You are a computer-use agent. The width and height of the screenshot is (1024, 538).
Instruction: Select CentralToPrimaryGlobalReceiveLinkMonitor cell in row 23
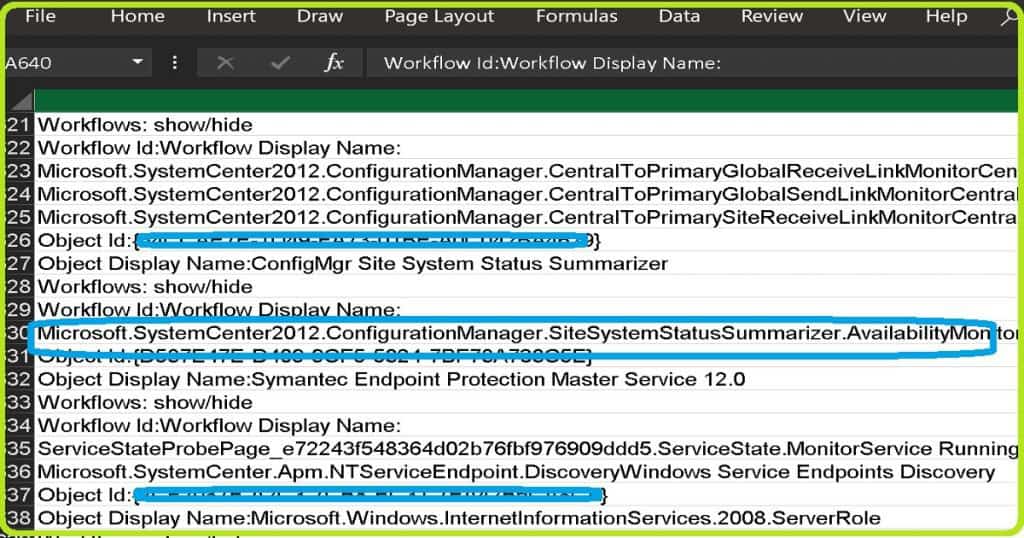click(526, 171)
